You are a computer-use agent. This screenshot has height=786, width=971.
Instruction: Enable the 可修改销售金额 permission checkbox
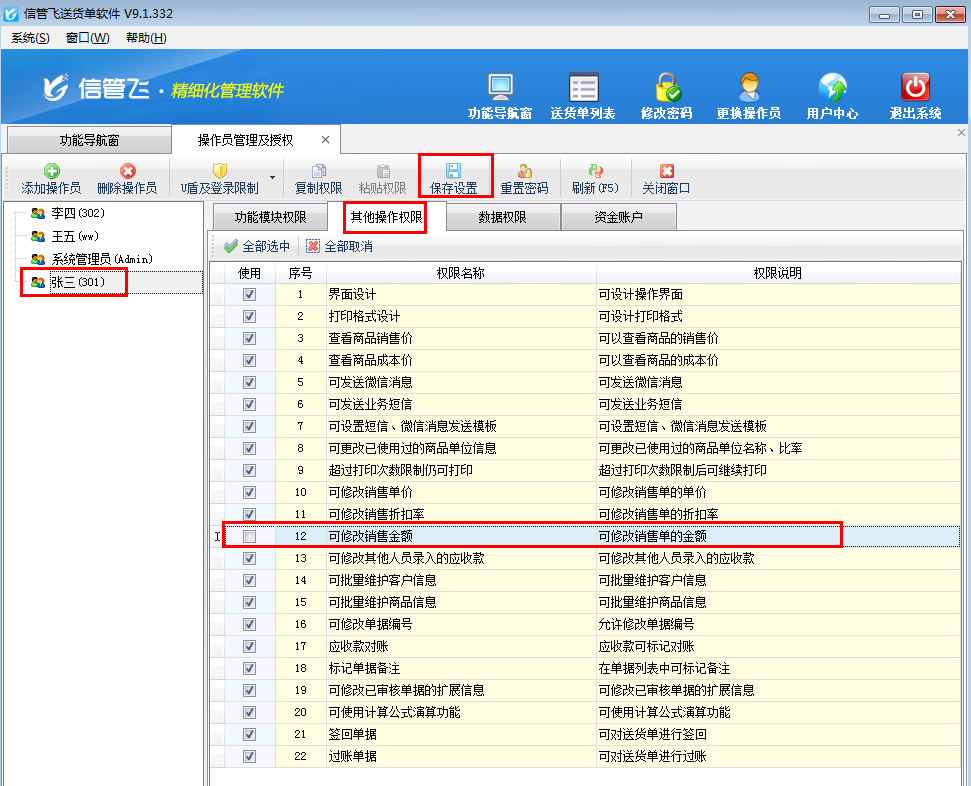pyautogui.click(x=248, y=536)
